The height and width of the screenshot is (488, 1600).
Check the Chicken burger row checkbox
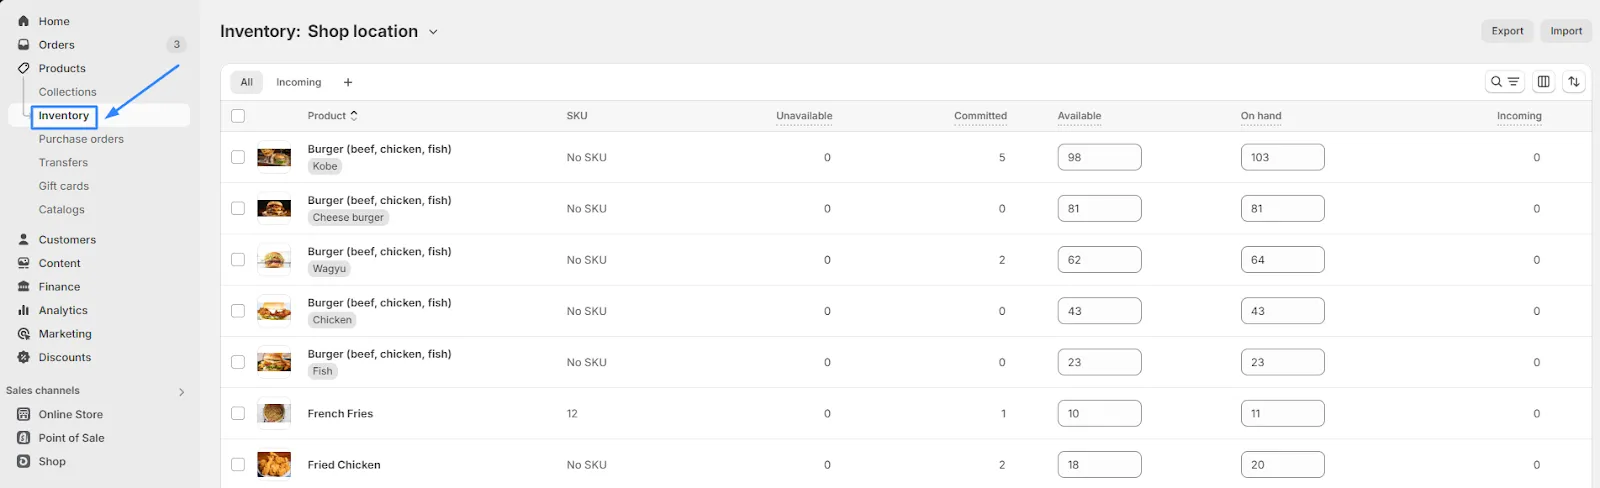tap(238, 311)
